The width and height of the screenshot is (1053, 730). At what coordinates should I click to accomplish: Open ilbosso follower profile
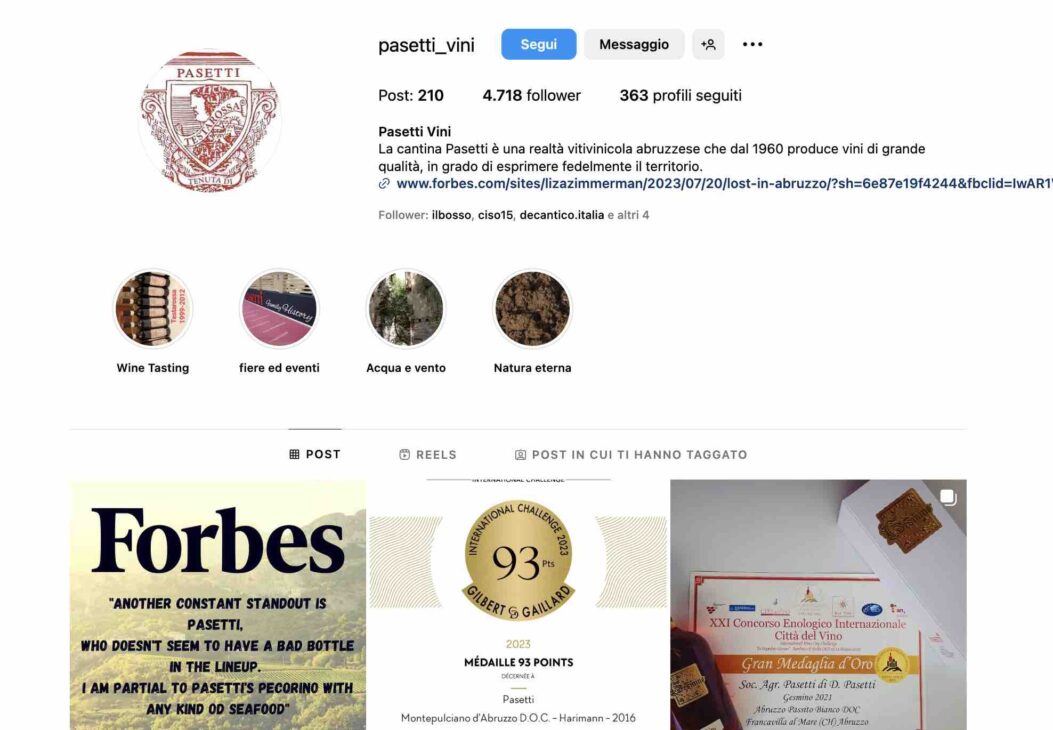coord(451,215)
